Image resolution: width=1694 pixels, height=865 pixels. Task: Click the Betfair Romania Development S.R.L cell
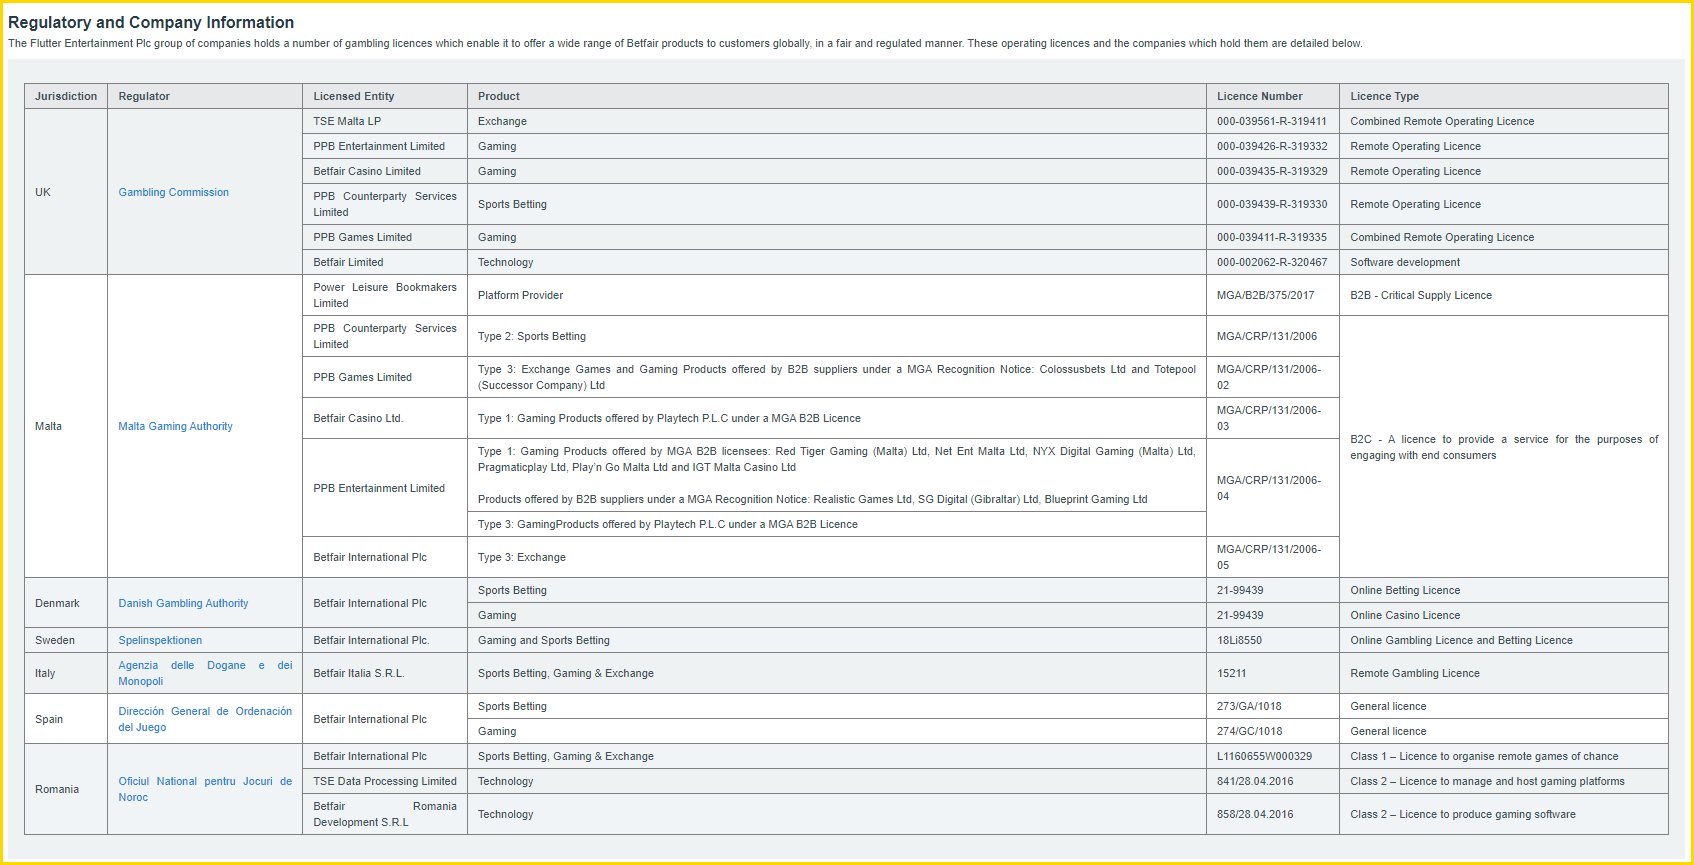coord(385,814)
